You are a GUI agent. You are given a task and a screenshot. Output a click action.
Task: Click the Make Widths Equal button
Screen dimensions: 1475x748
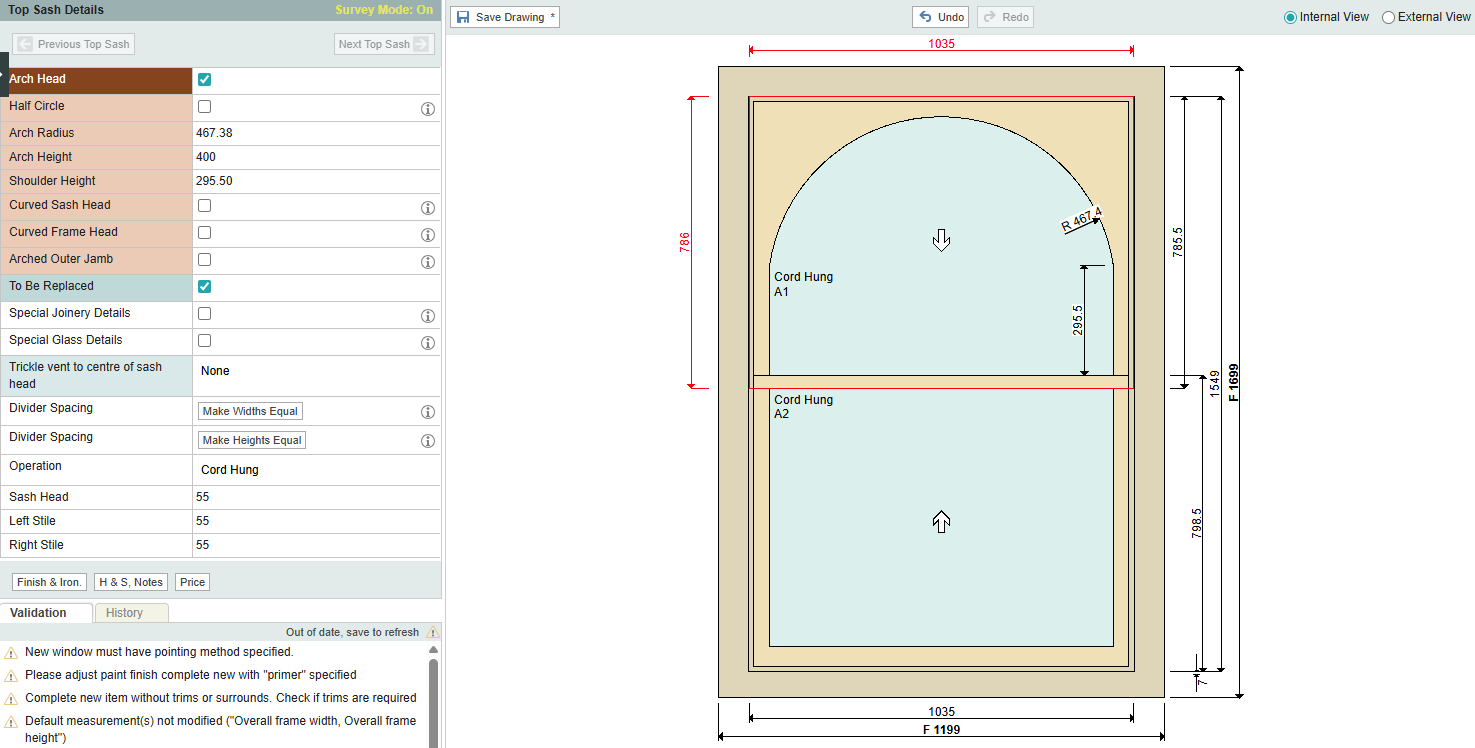point(250,411)
